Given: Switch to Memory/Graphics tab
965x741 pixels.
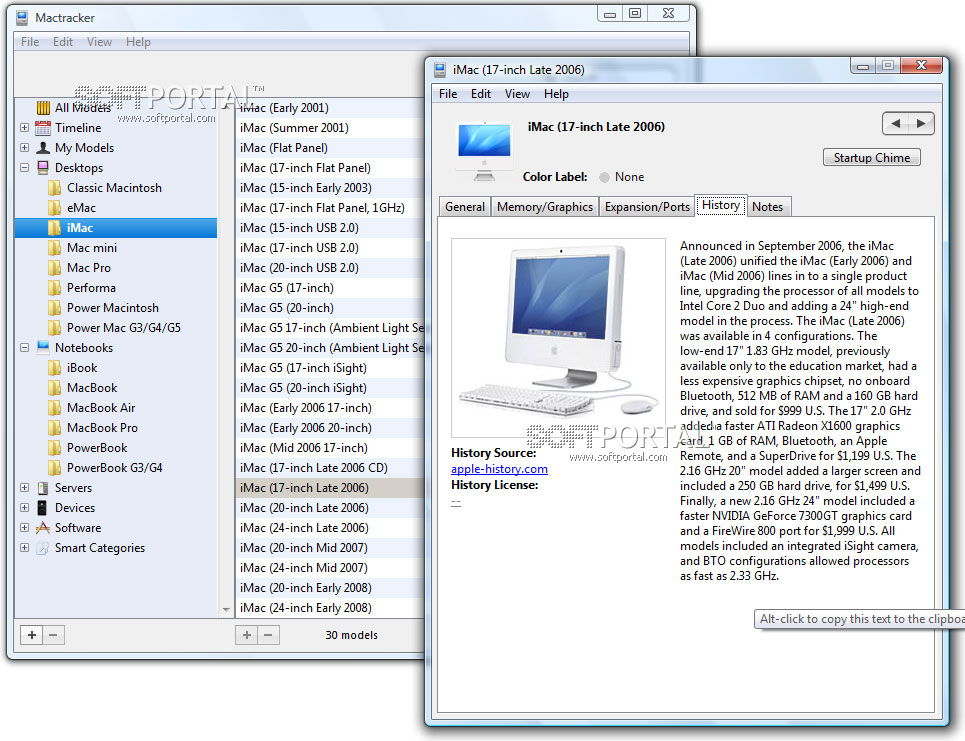Looking at the screenshot, I should (545, 207).
